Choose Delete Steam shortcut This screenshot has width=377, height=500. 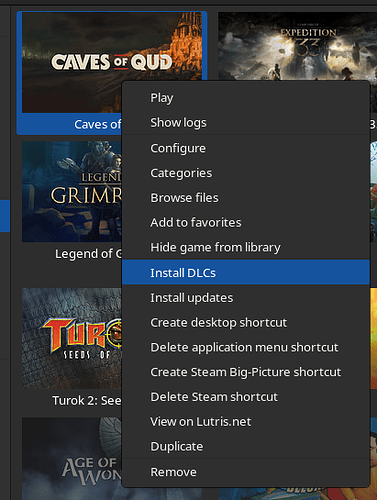(246, 397)
